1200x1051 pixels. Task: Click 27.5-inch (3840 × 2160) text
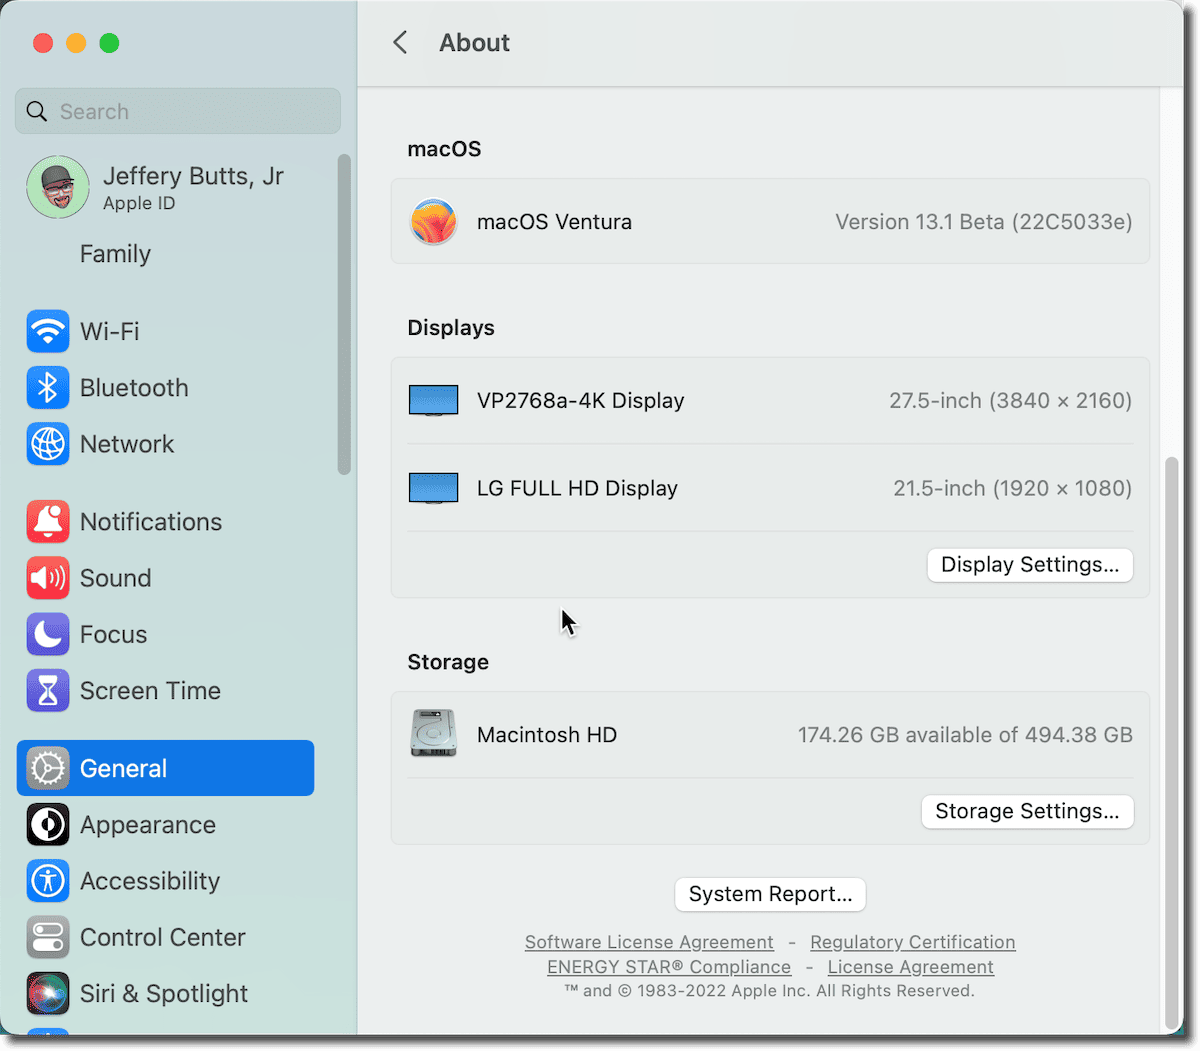[x=1010, y=401]
